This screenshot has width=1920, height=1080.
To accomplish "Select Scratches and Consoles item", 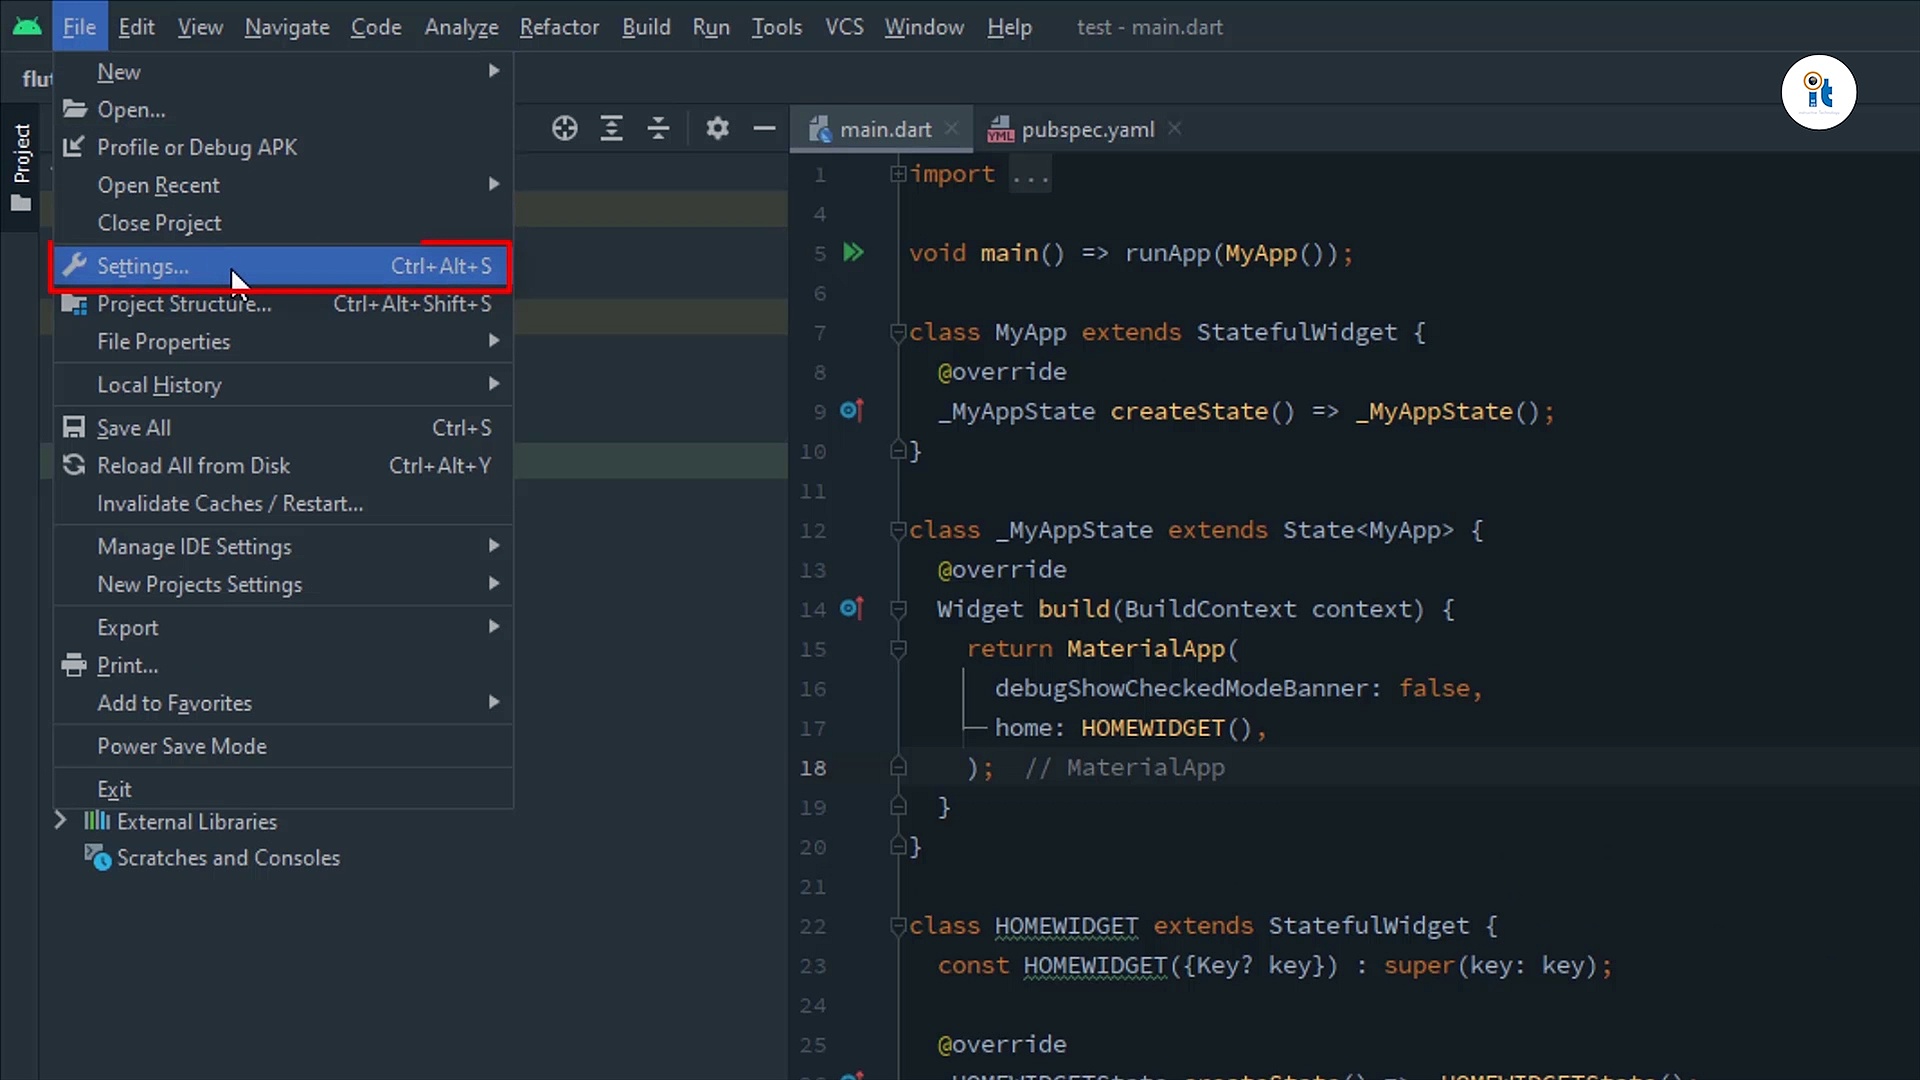I will pos(228,858).
